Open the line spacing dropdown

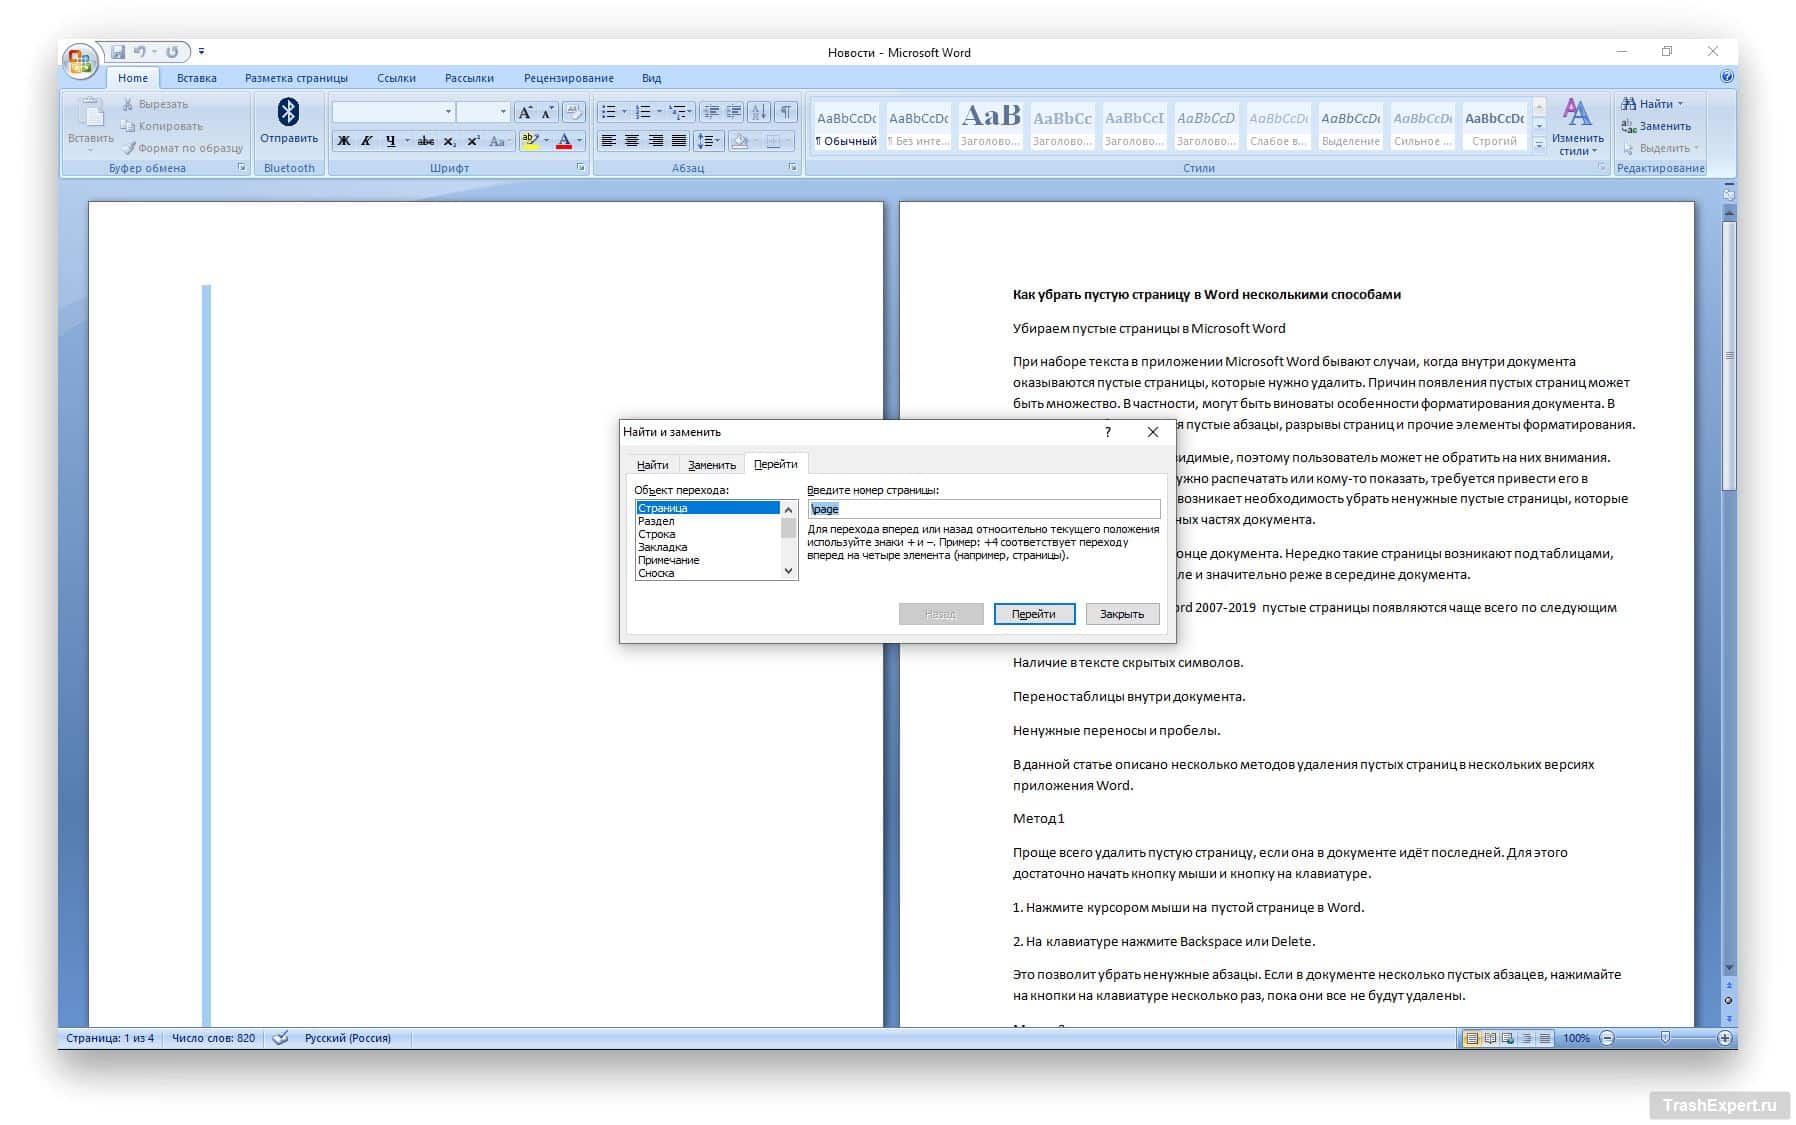click(x=708, y=141)
